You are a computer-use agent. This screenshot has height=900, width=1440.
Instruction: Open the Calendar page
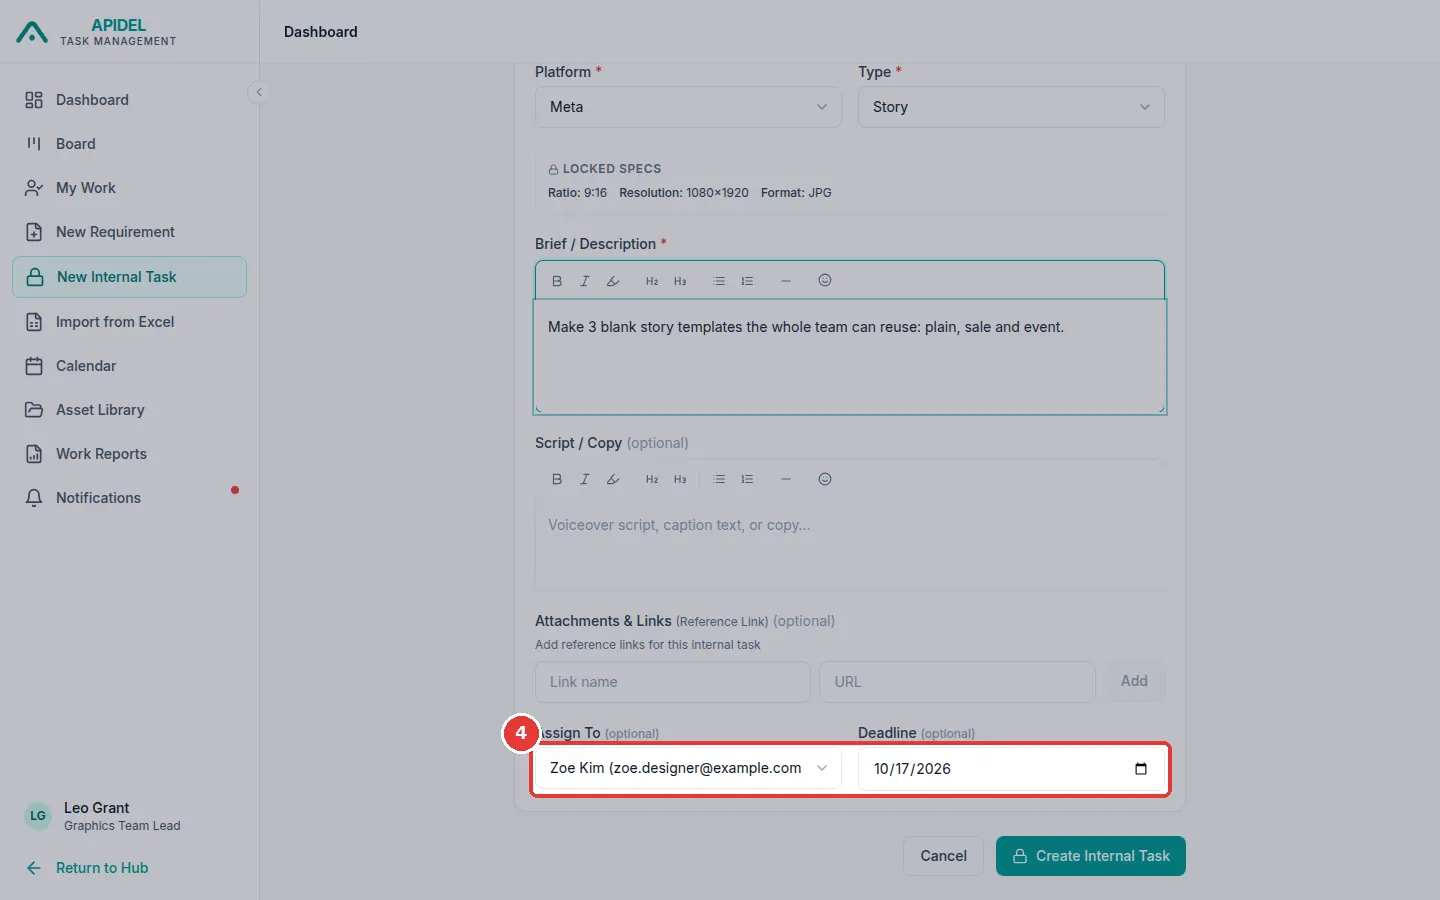point(129,366)
